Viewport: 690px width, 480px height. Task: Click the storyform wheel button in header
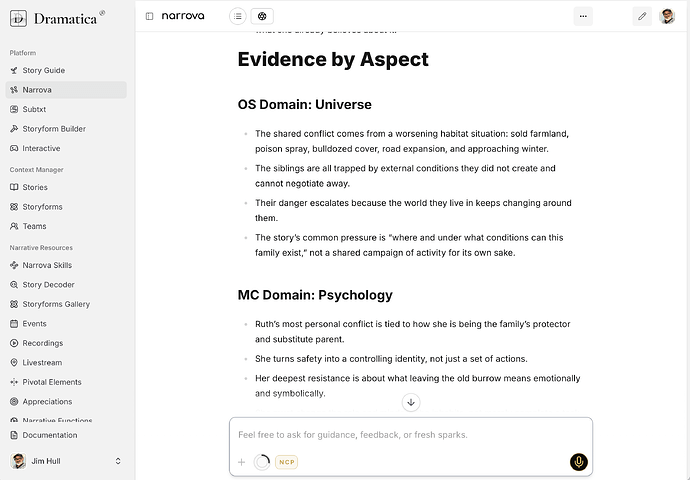pos(262,16)
